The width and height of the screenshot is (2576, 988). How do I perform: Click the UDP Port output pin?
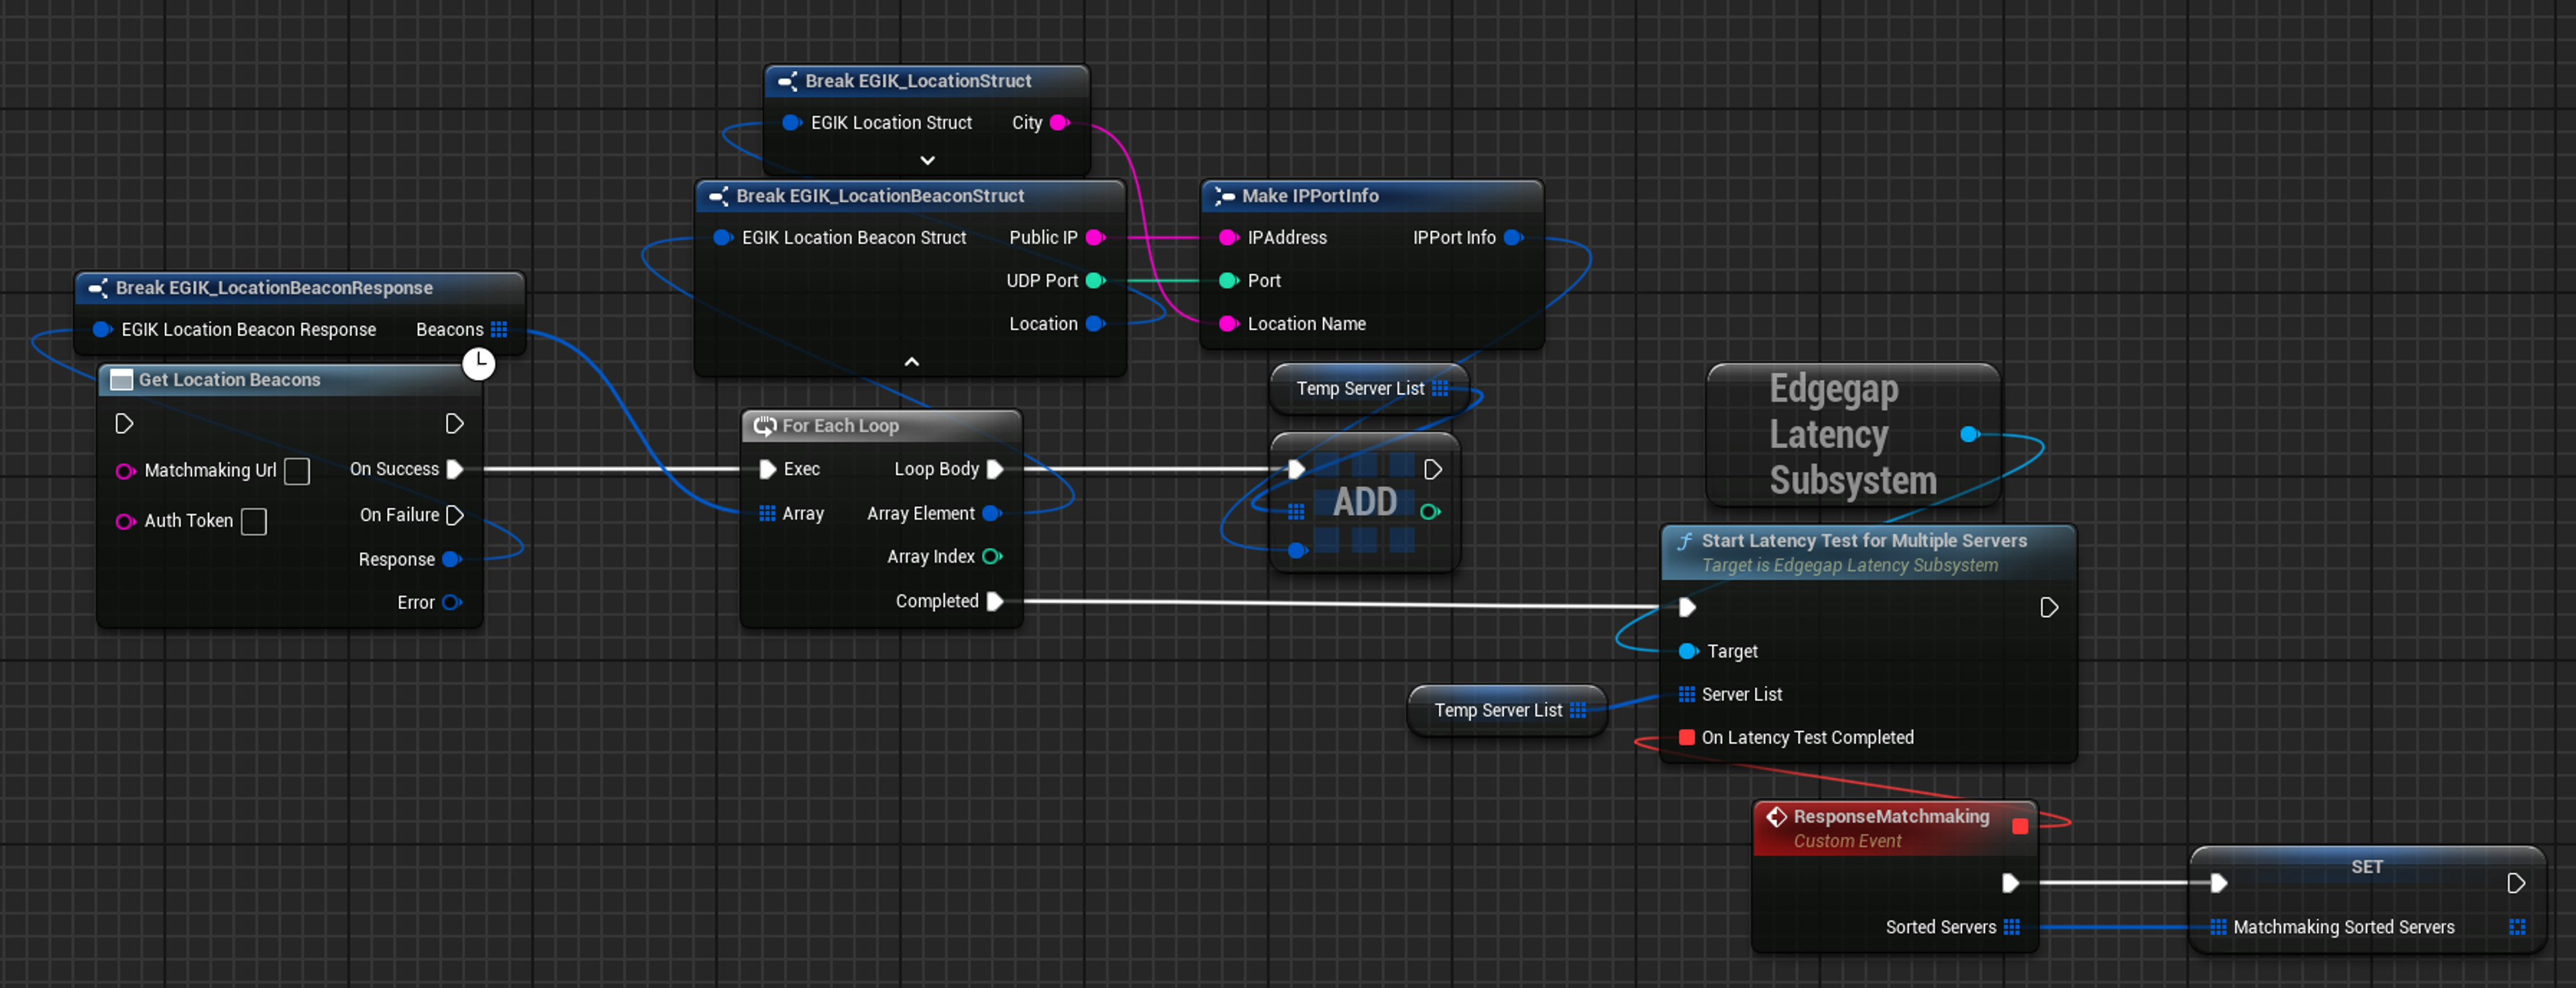pos(1095,280)
